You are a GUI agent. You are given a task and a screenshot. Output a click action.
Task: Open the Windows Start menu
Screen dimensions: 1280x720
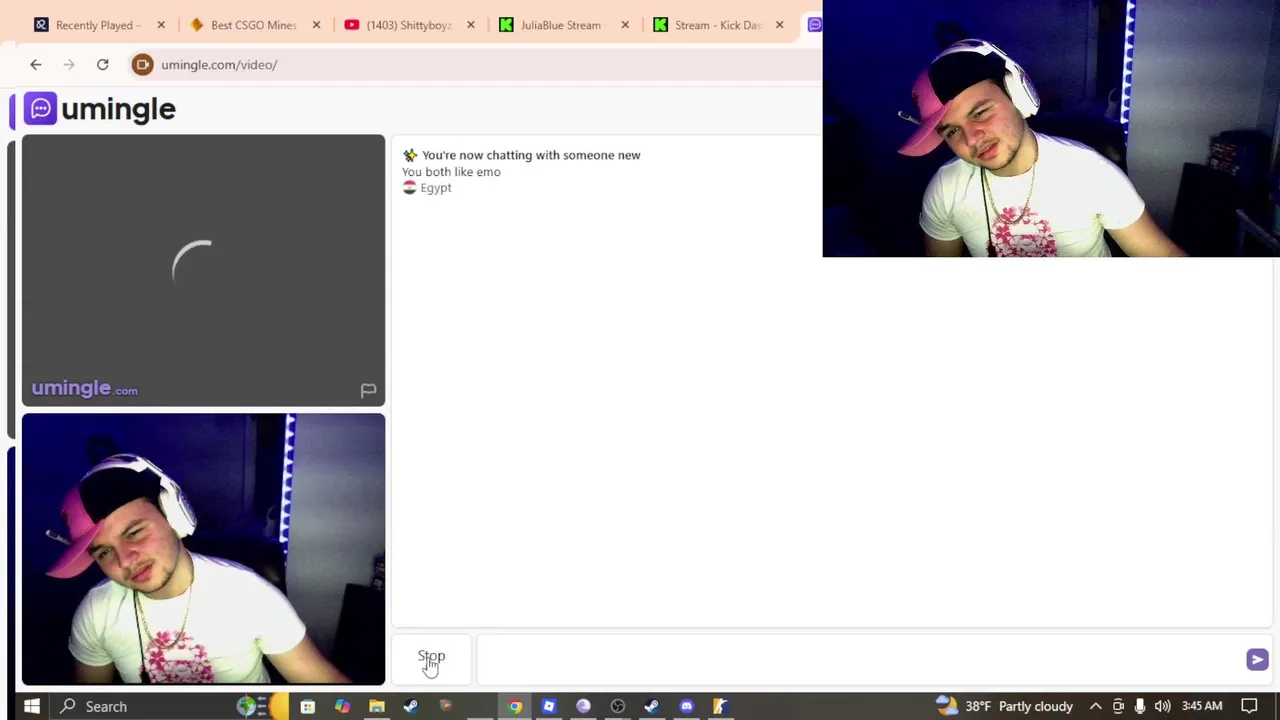[31, 706]
